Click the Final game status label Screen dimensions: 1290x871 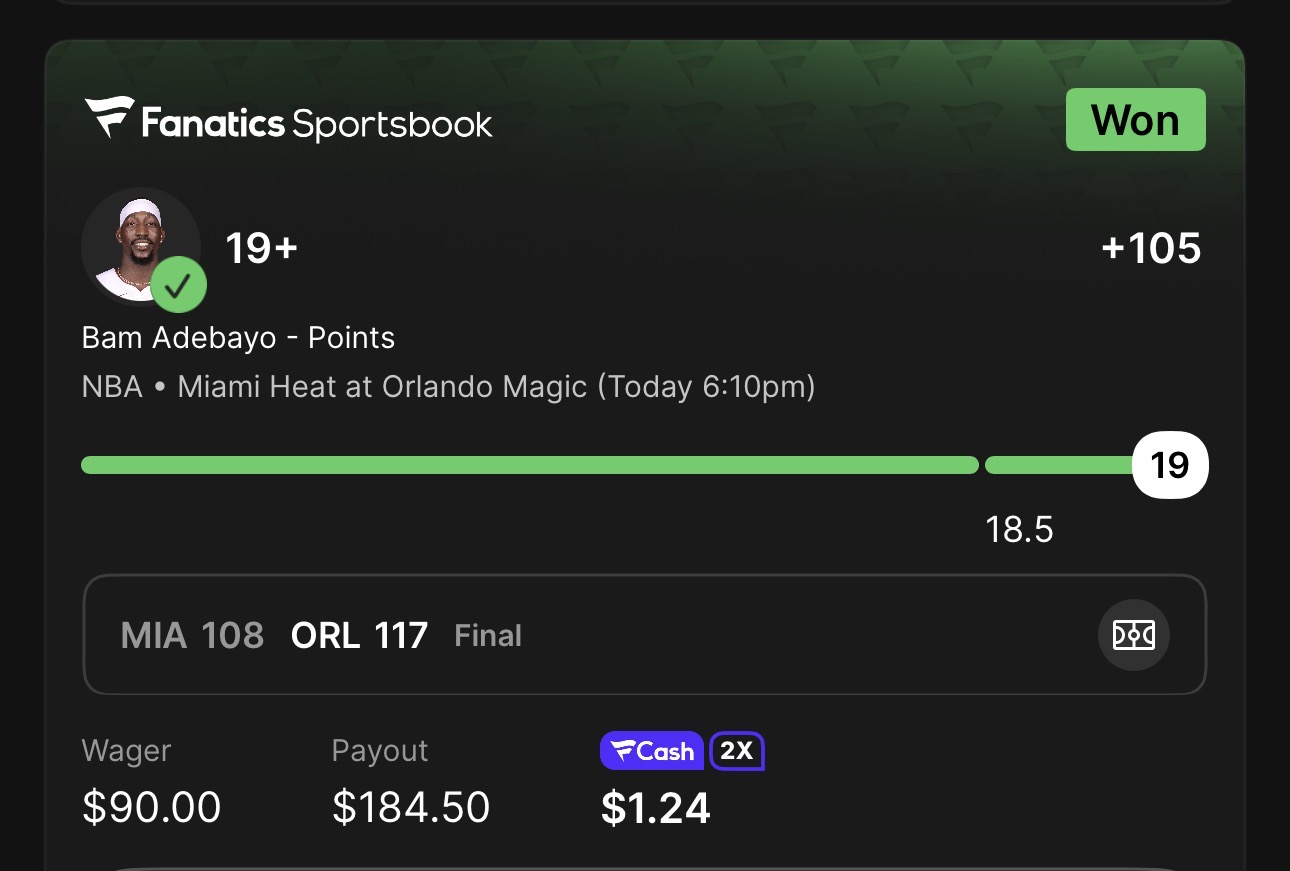pyautogui.click(x=488, y=636)
